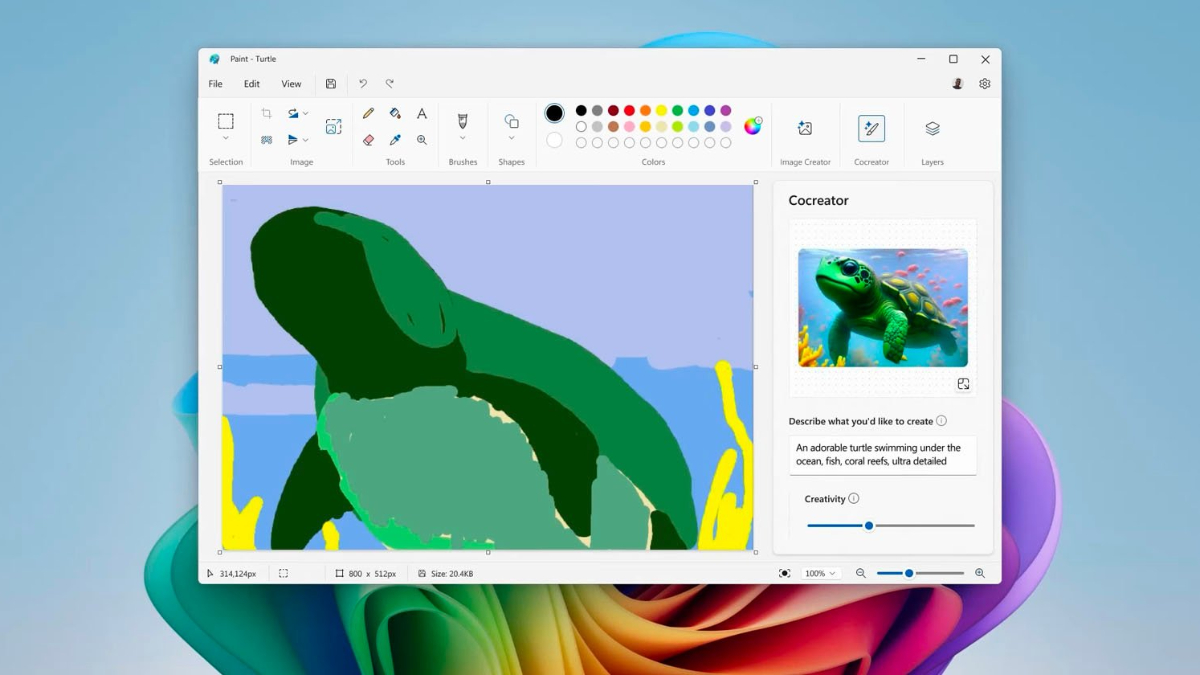
Task: Activate the Color picker eyedropper tool
Action: pos(395,140)
